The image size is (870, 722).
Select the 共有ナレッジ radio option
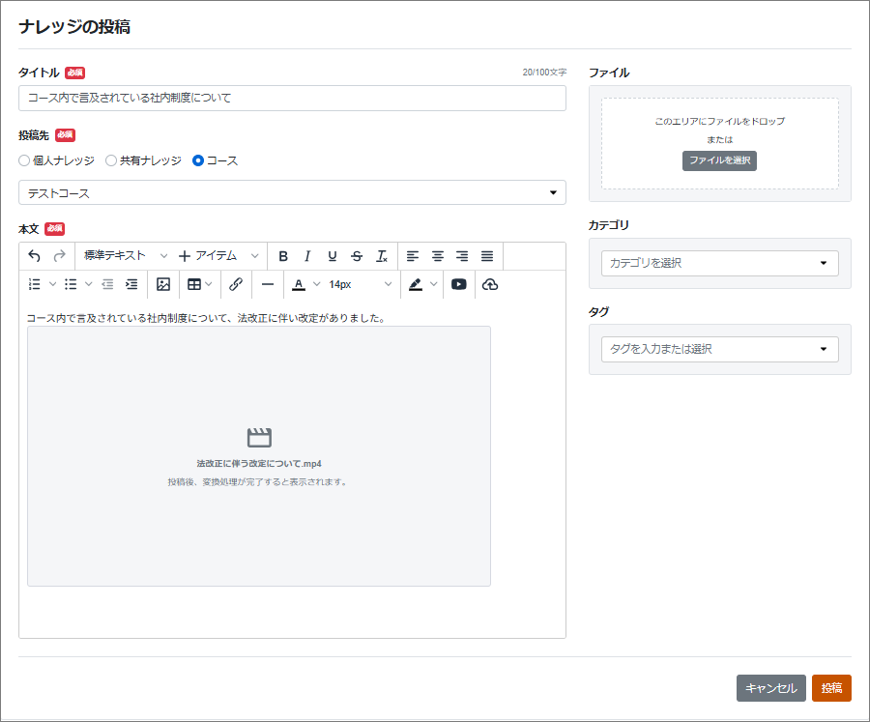tap(111, 160)
